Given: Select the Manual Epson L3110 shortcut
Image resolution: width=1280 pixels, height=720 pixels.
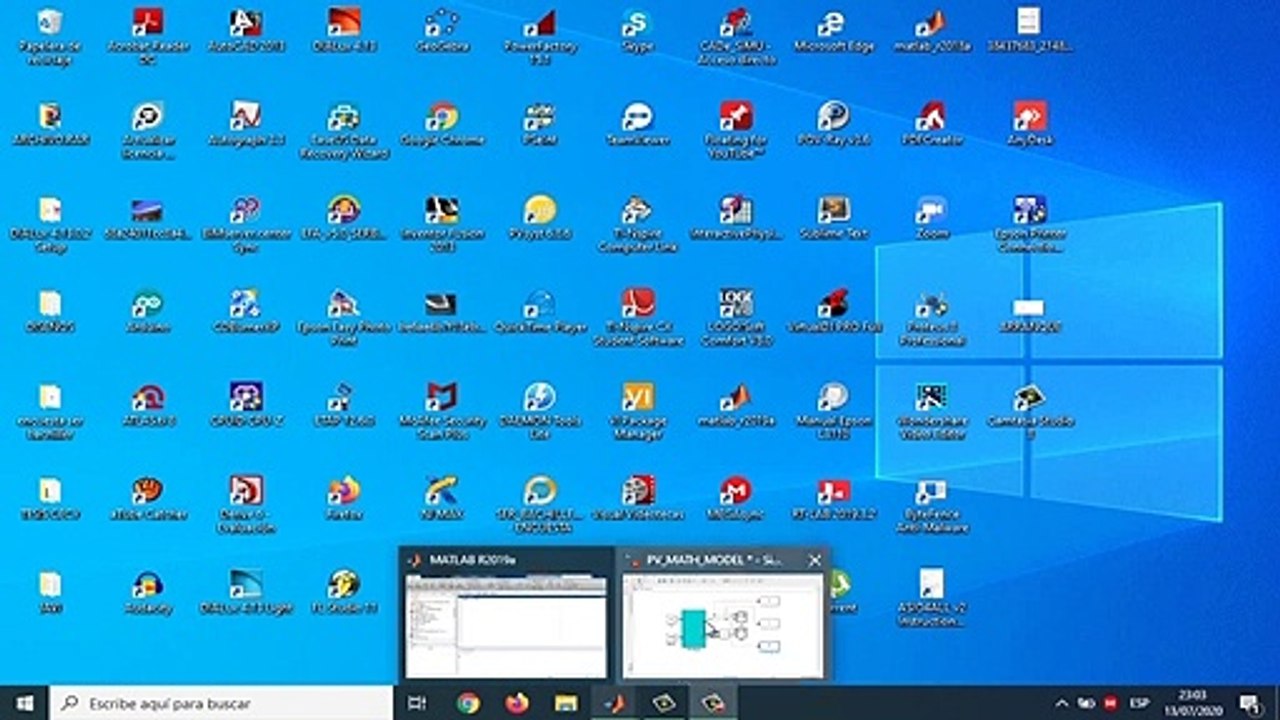Looking at the screenshot, I should [x=833, y=412].
